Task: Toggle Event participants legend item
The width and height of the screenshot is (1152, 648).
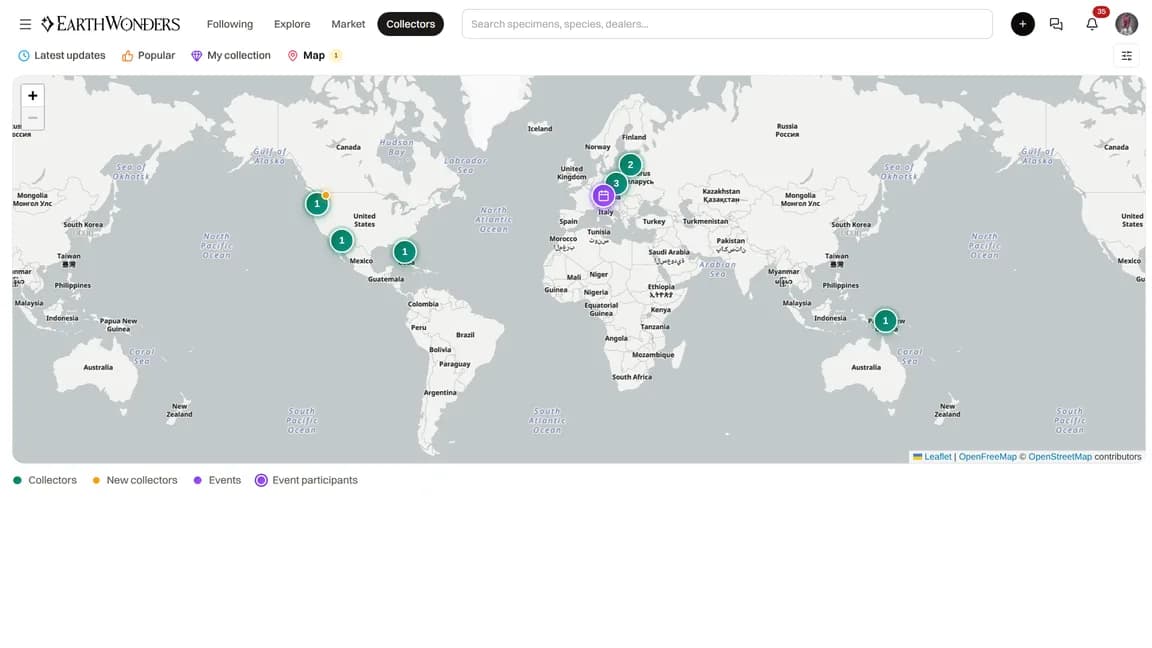Action: (306, 480)
